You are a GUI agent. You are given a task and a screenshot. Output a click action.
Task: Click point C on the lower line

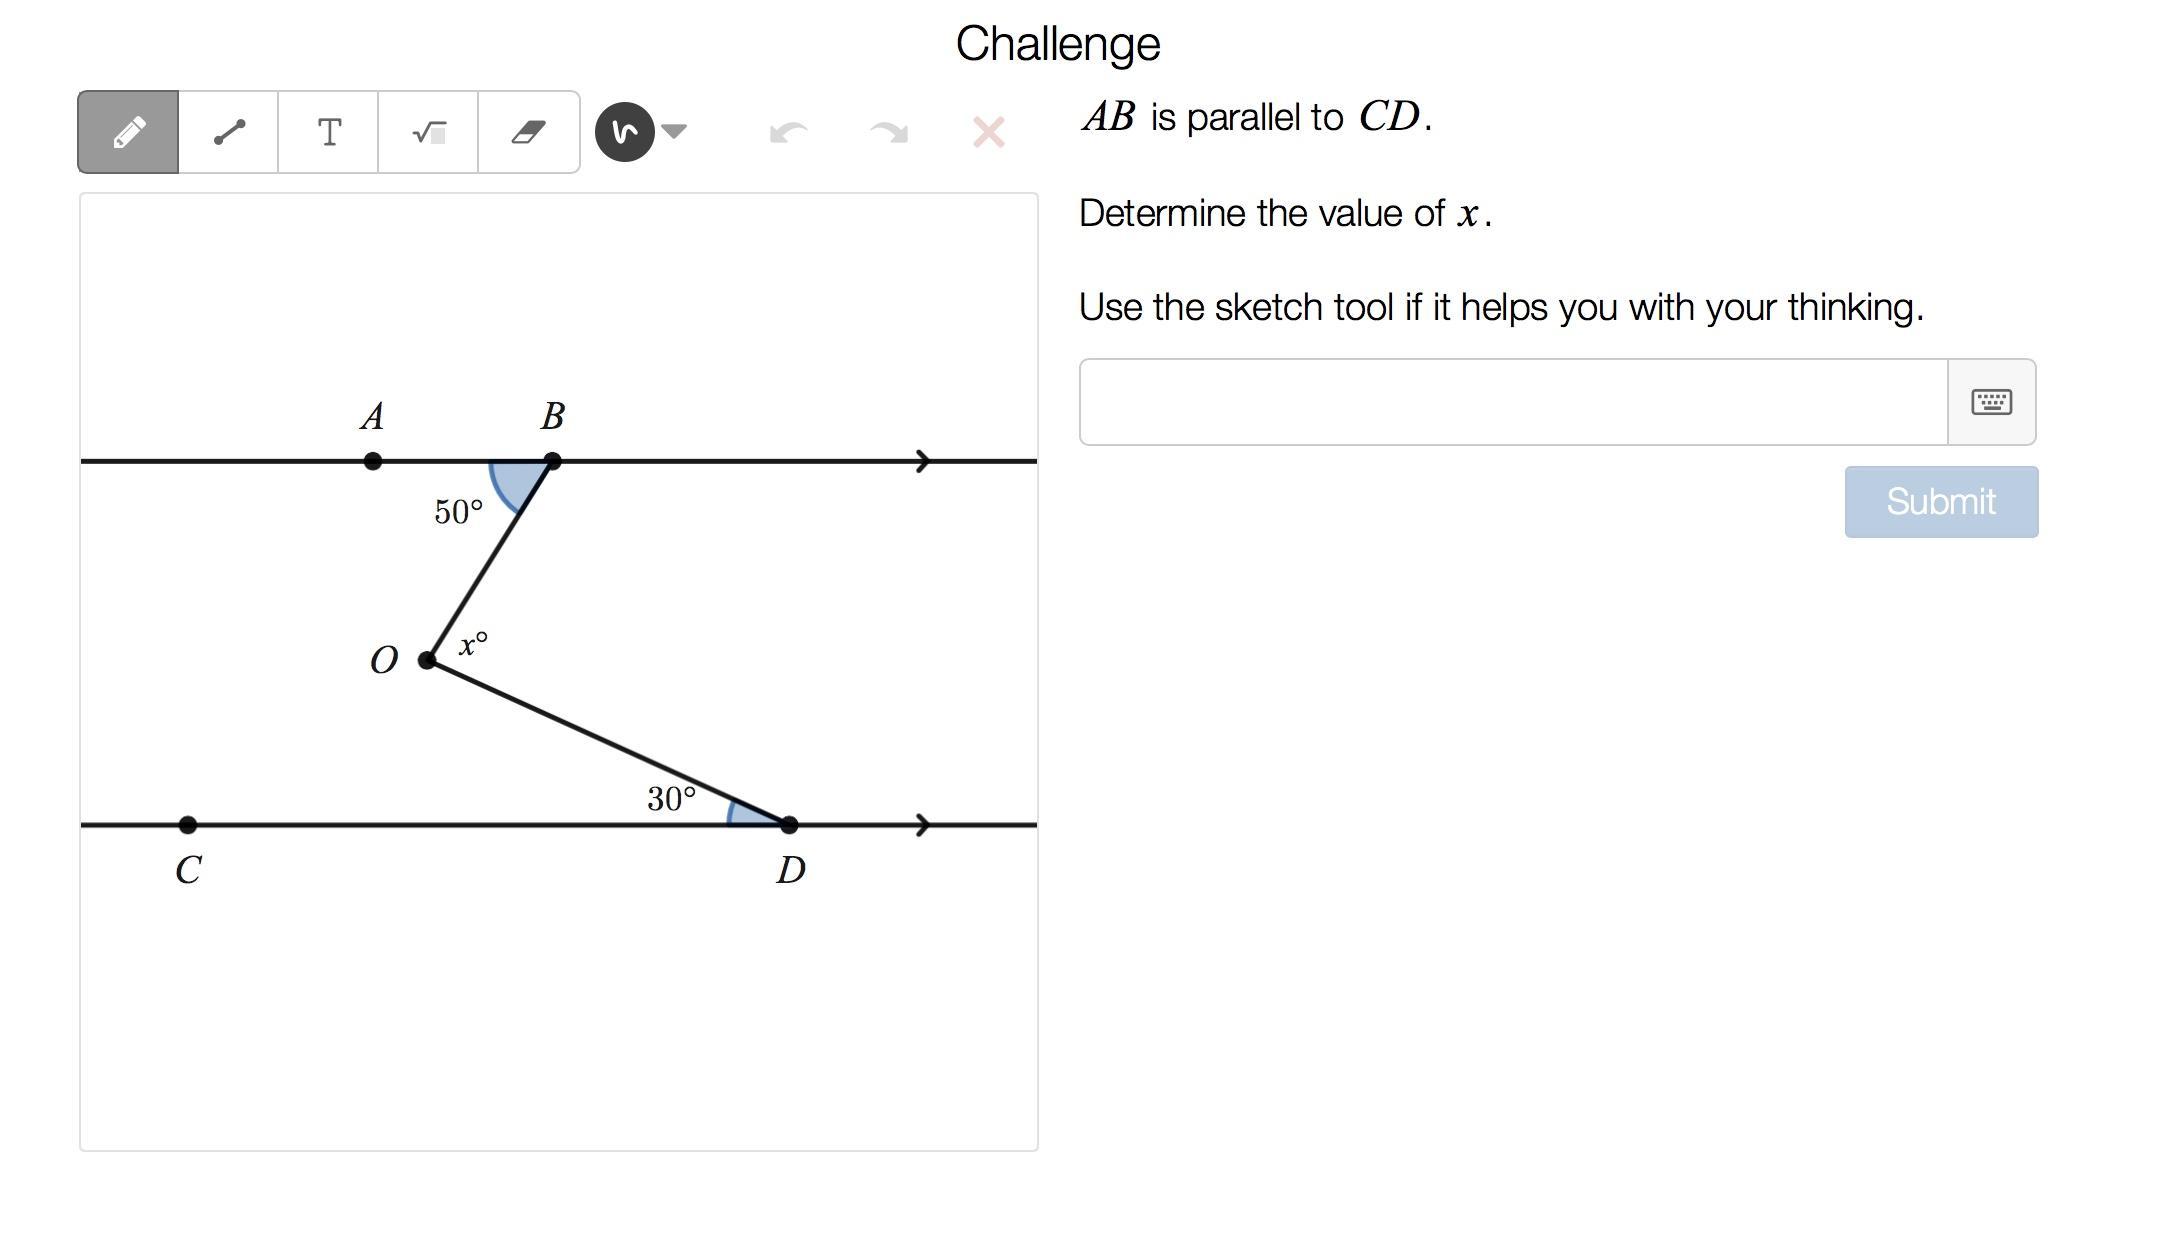188,825
